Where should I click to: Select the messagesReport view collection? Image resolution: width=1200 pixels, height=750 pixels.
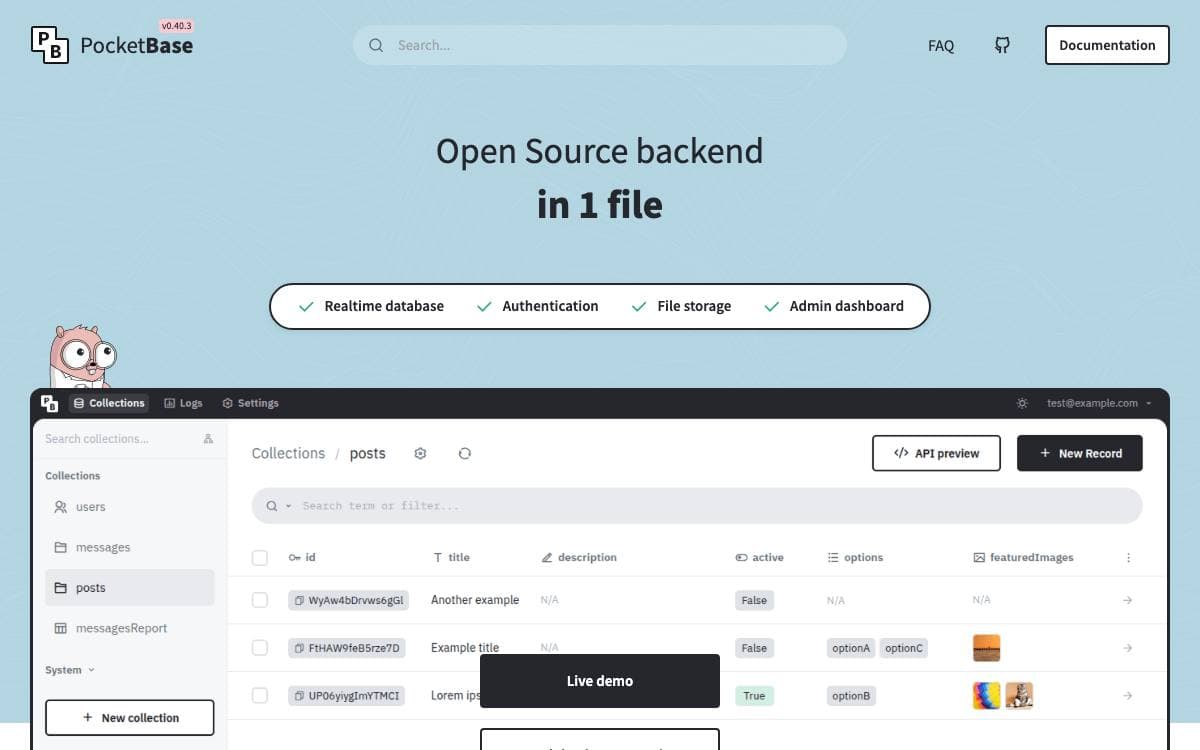pyautogui.click(x=130, y=628)
